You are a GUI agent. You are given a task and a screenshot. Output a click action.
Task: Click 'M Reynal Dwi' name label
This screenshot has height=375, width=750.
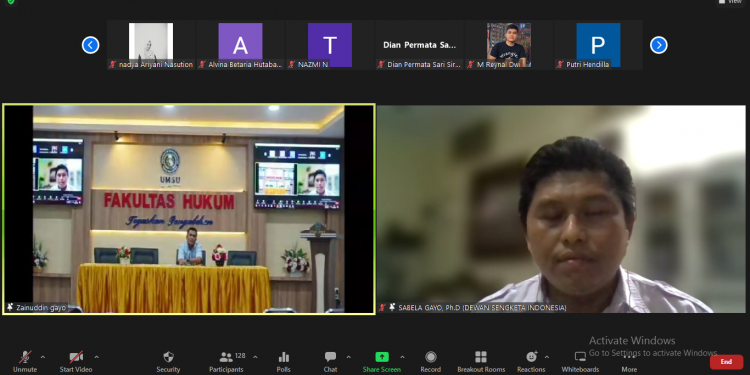[498, 65]
